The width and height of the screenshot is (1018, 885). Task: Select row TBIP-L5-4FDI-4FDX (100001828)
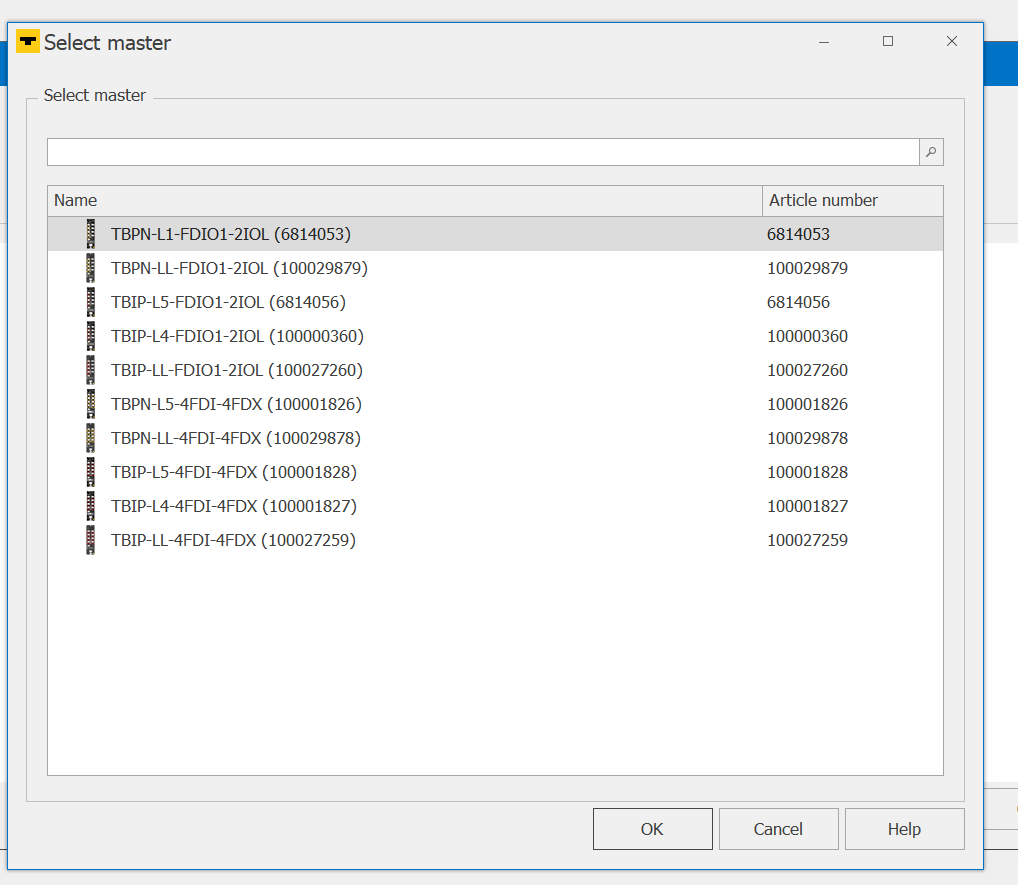[x=495, y=472]
